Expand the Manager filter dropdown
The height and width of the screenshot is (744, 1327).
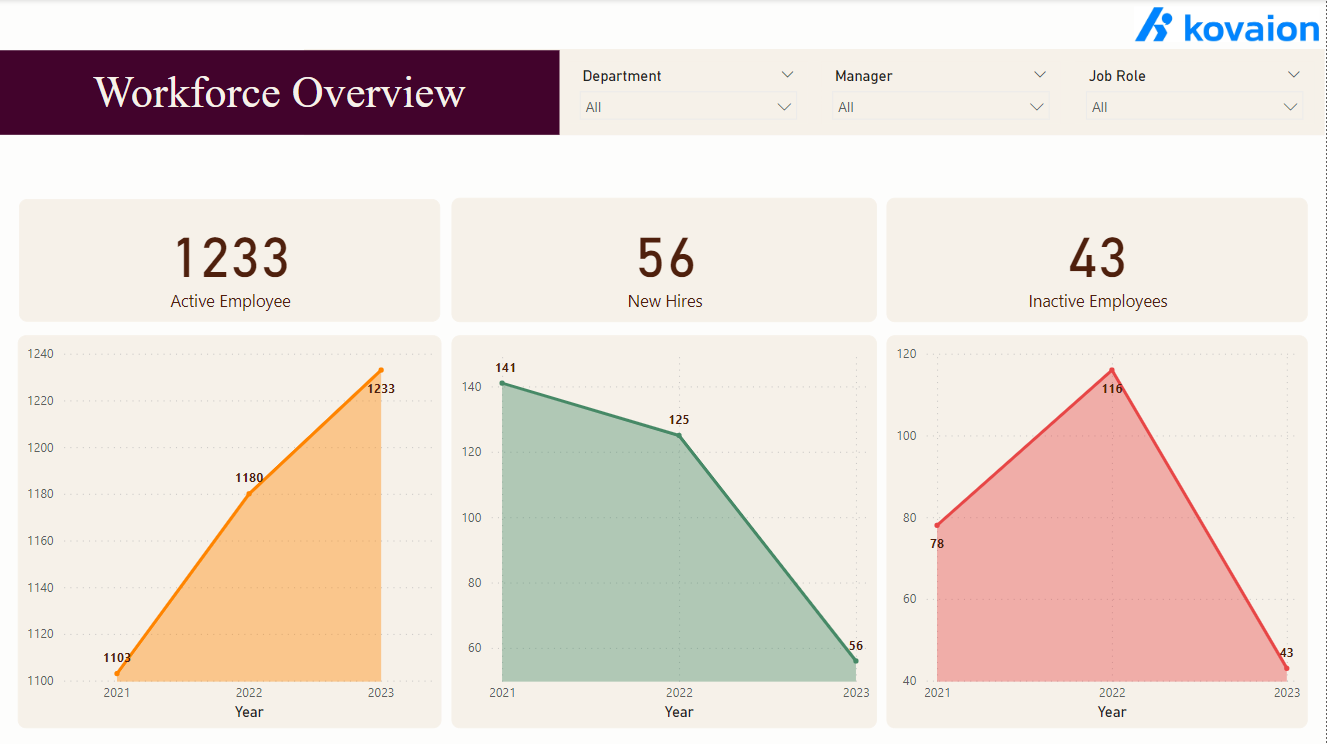coord(1042,74)
